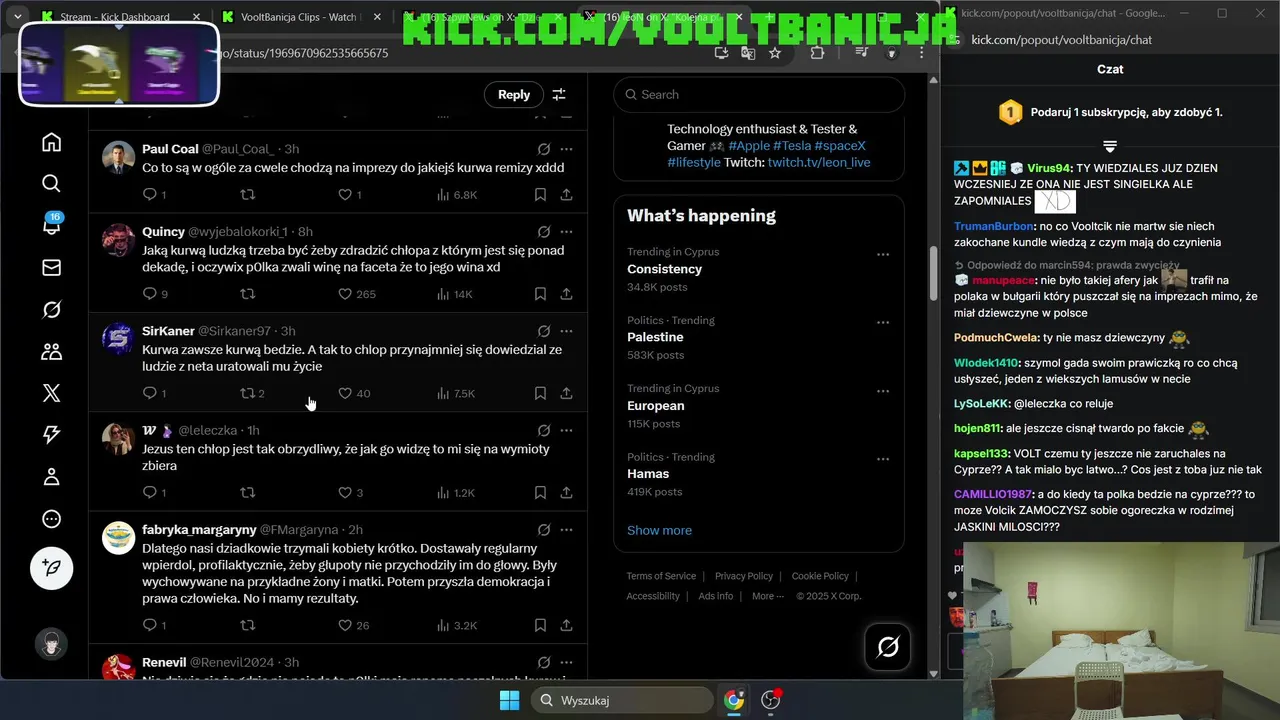Click popout chat address bar URL
Screen dimensions: 1280x720
click(1062, 40)
